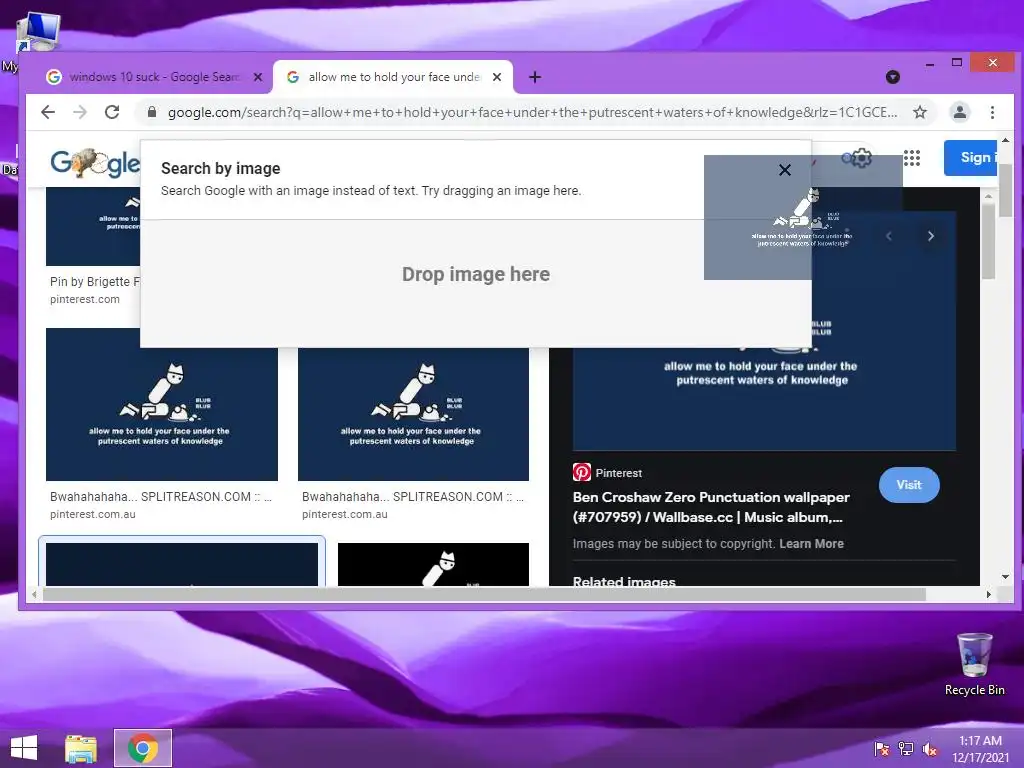Screen dimensions: 1024x768
Task: Close the 'windows 10 suck' tab
Action: 258,77
